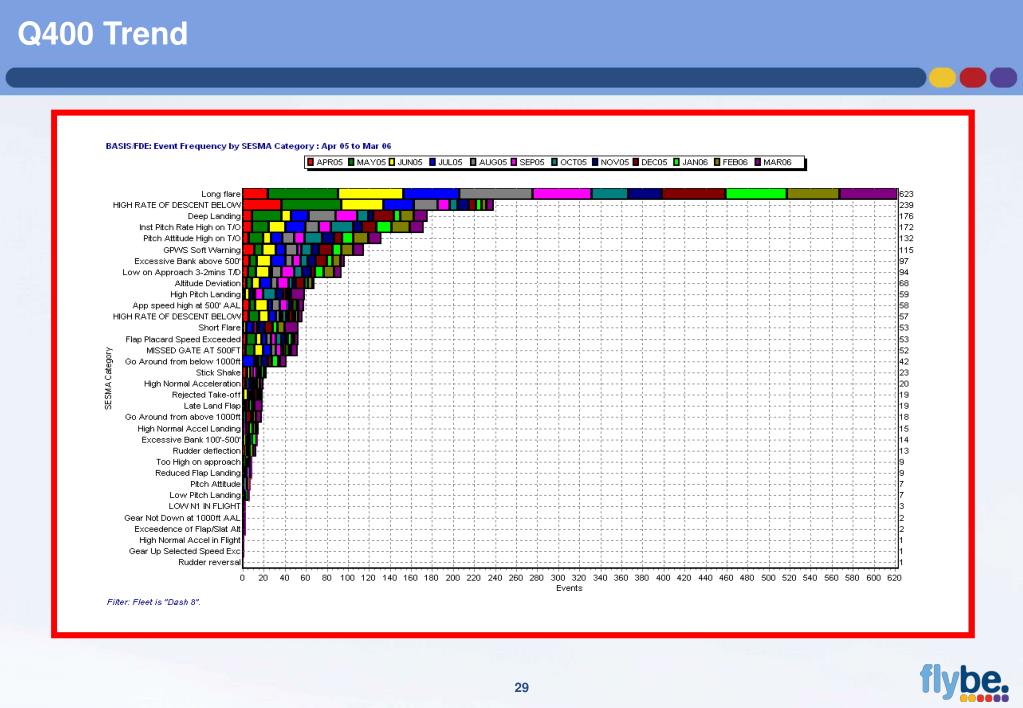The height and width of the screenshot is (708, 1023).
Task: Click the 'Stick Shake' label
Action: [x=218, y=373]
